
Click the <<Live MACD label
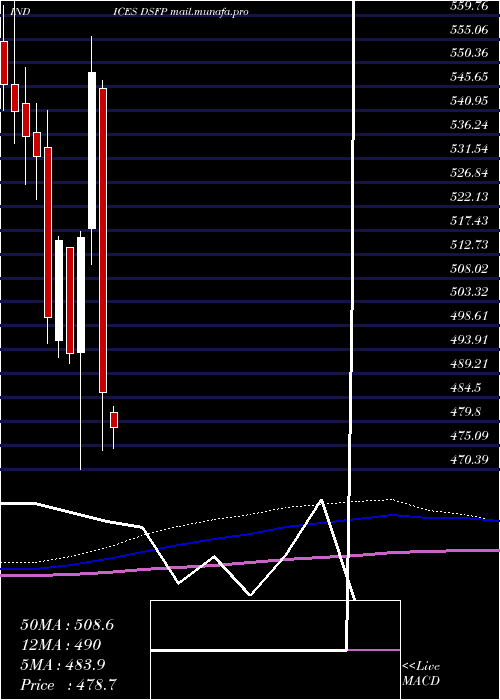(421, 674)
